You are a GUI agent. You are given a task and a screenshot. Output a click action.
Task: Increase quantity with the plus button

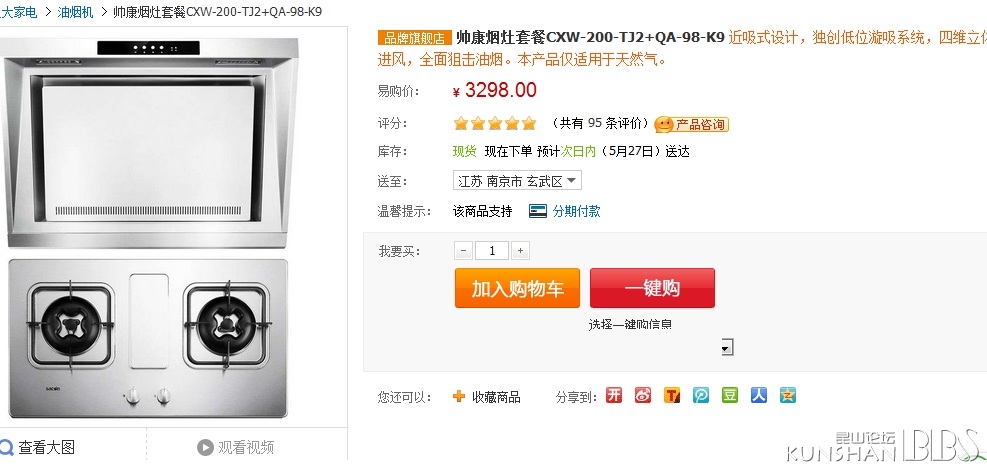[520, 251]
